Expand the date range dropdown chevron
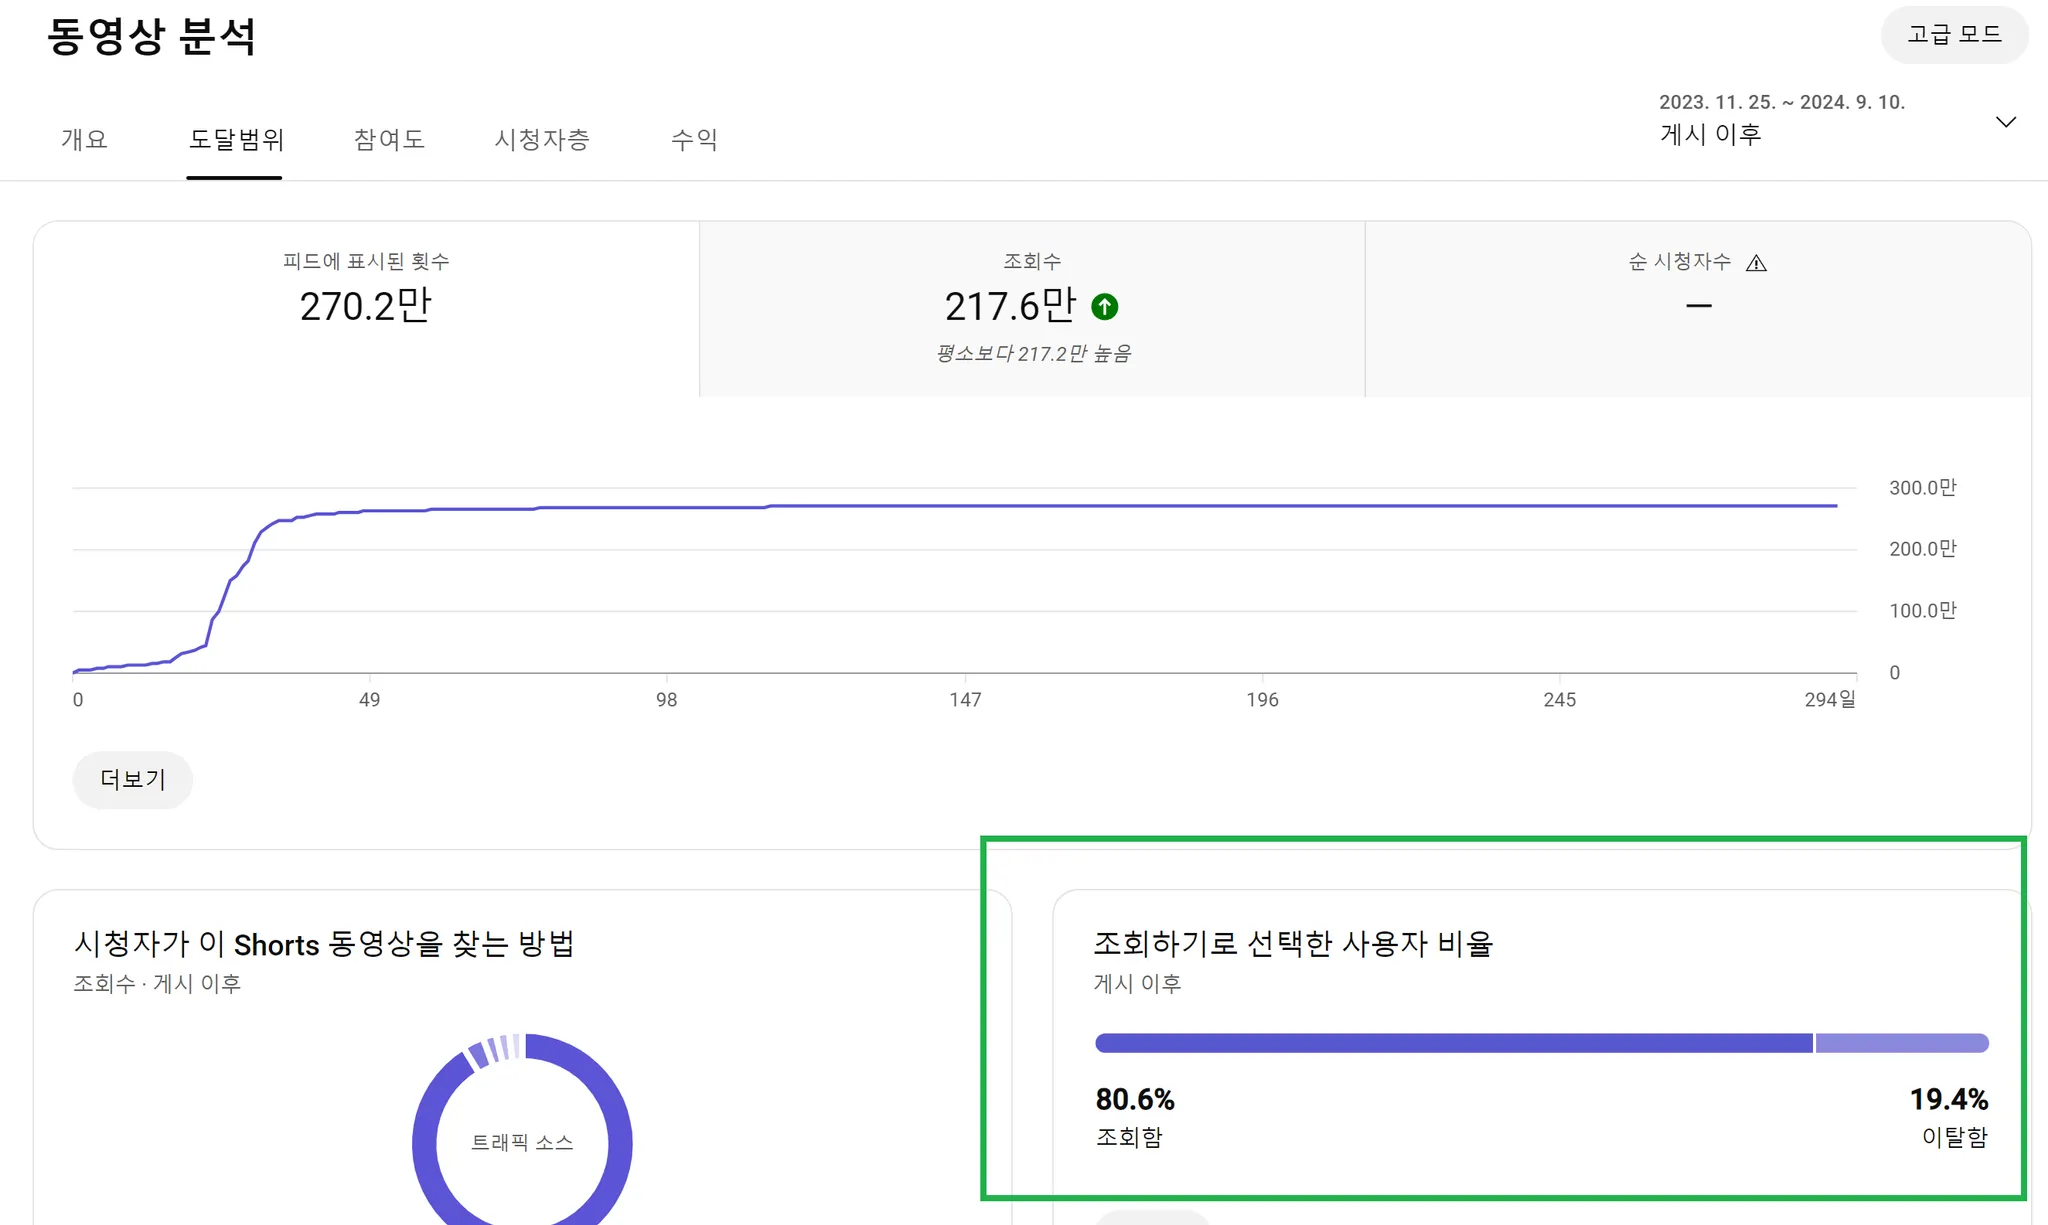Image resolution: width=2048 pixels, height=1225 pixels. click(2005, 122)
